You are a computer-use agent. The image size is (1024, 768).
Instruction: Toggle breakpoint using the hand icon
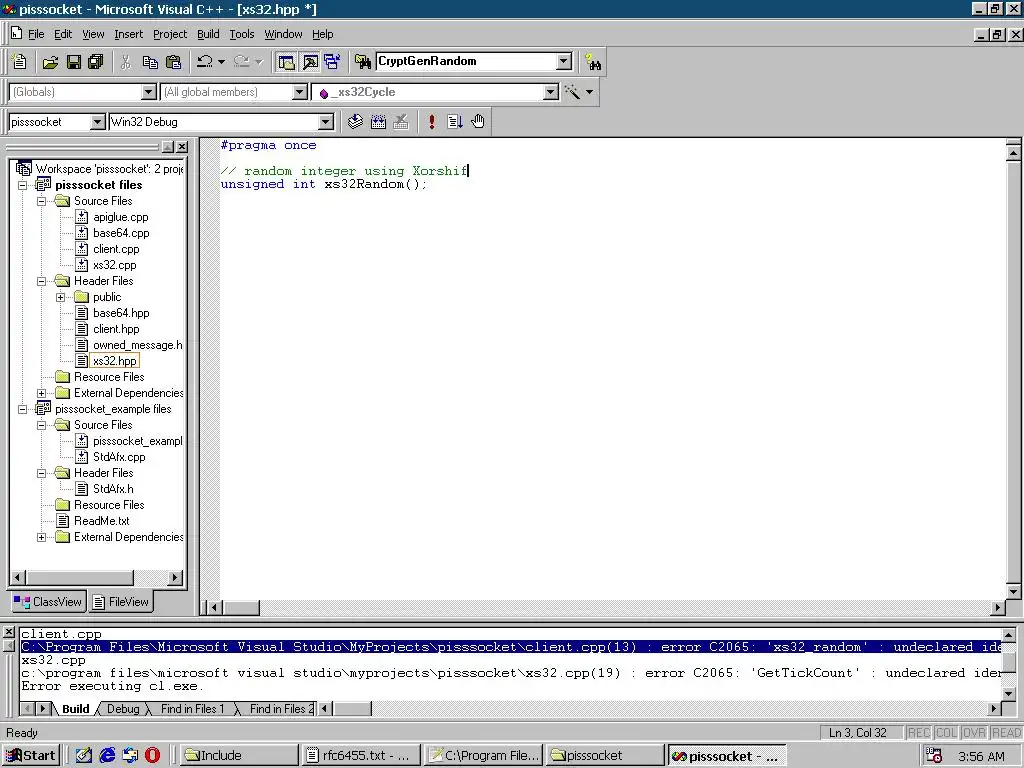(478, 121)
